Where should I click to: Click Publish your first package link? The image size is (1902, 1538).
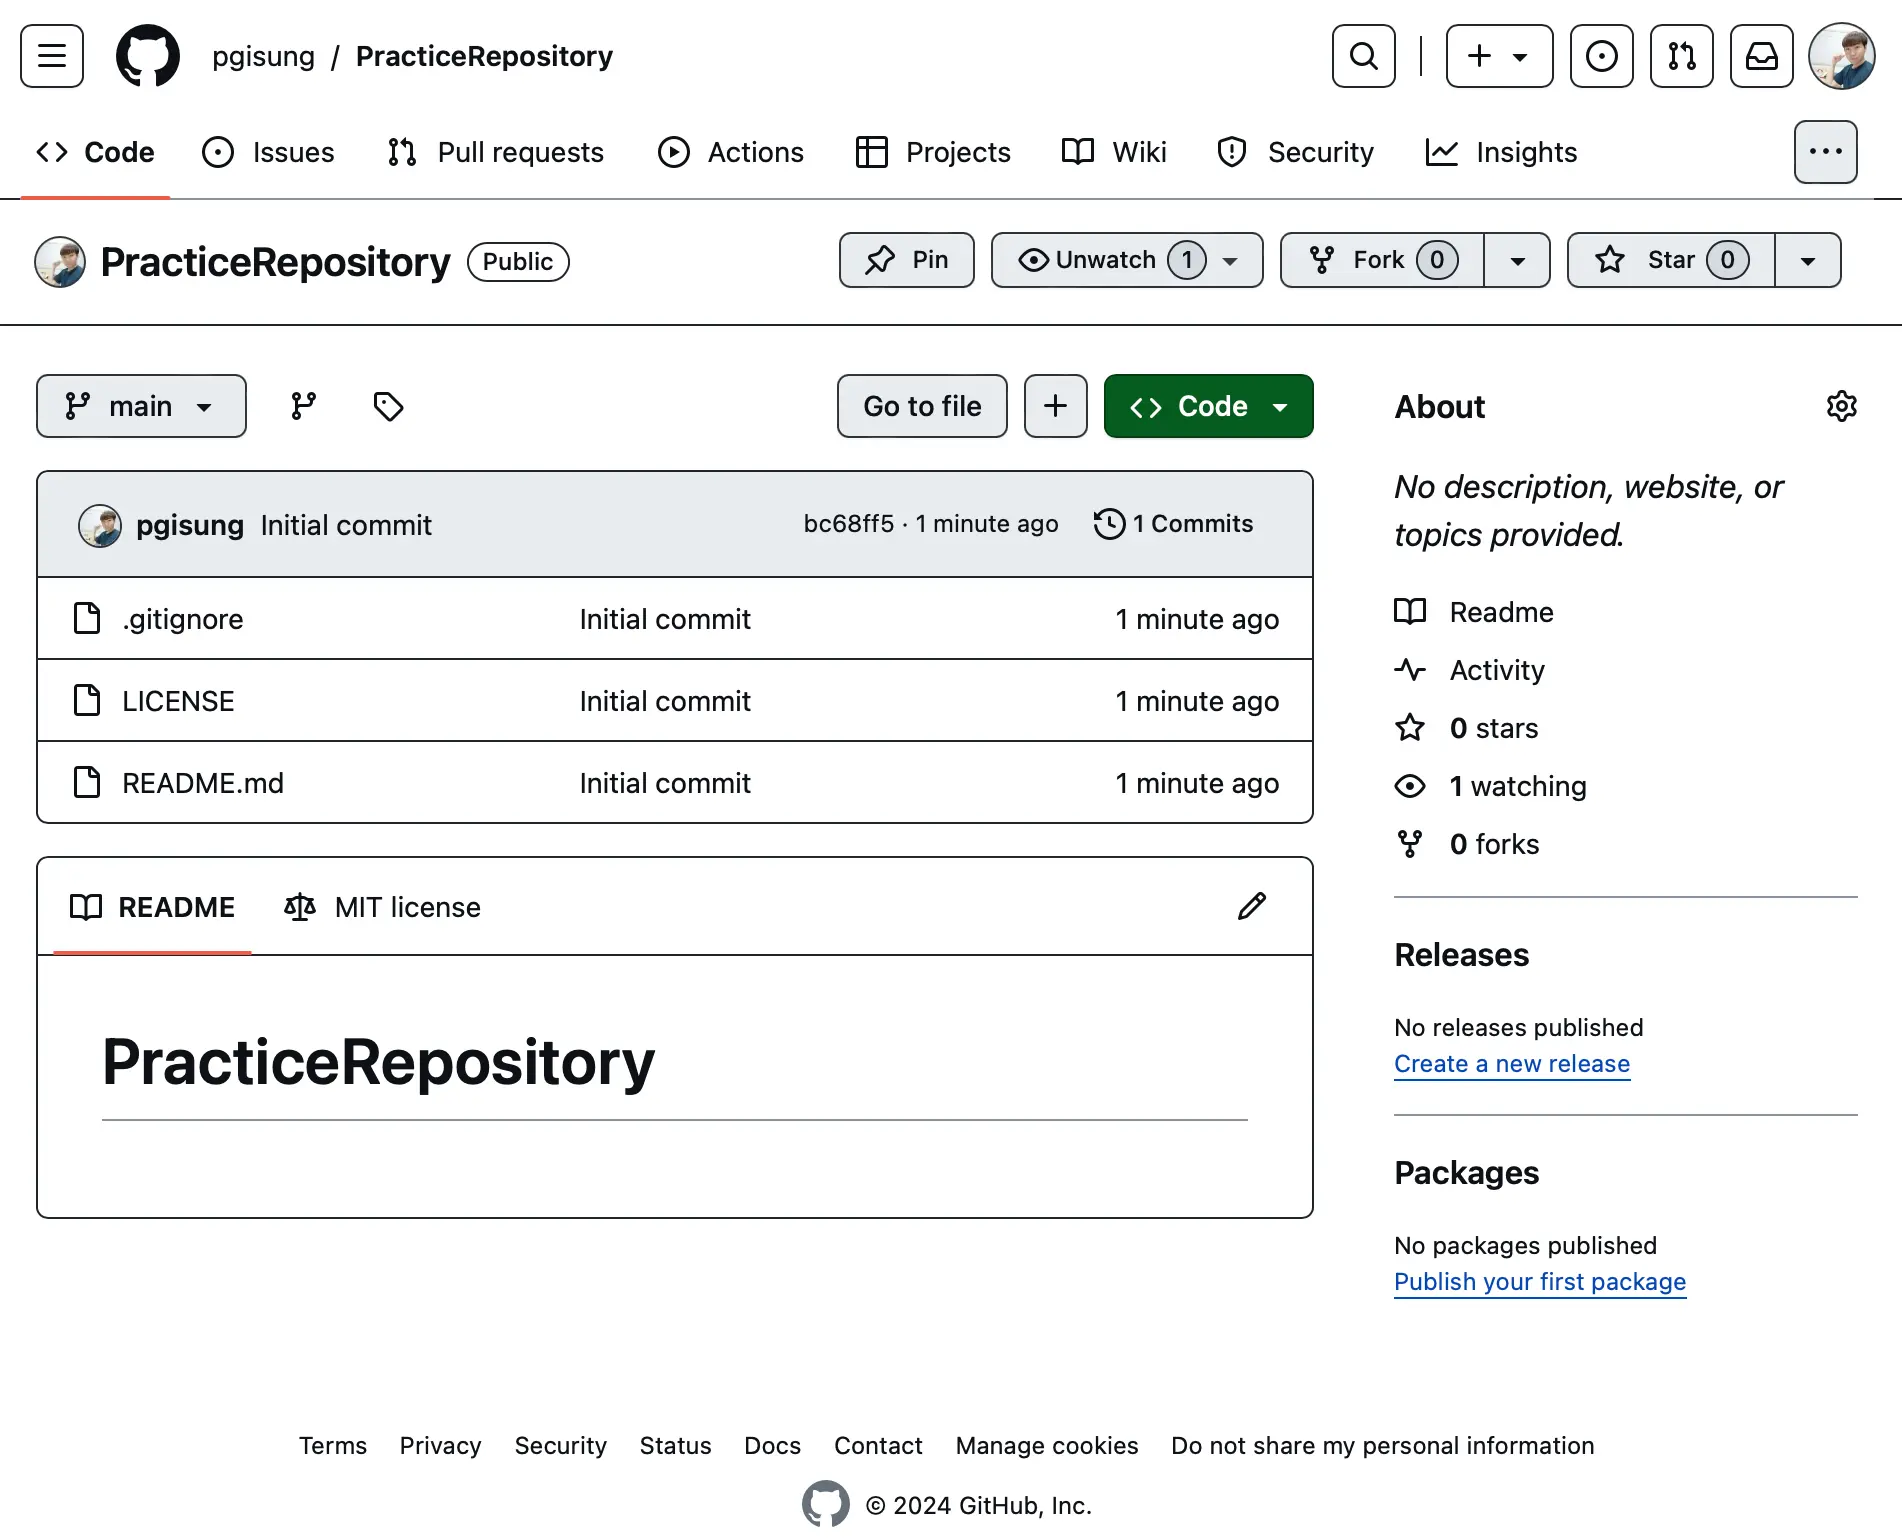(x=1540, y=1282)
